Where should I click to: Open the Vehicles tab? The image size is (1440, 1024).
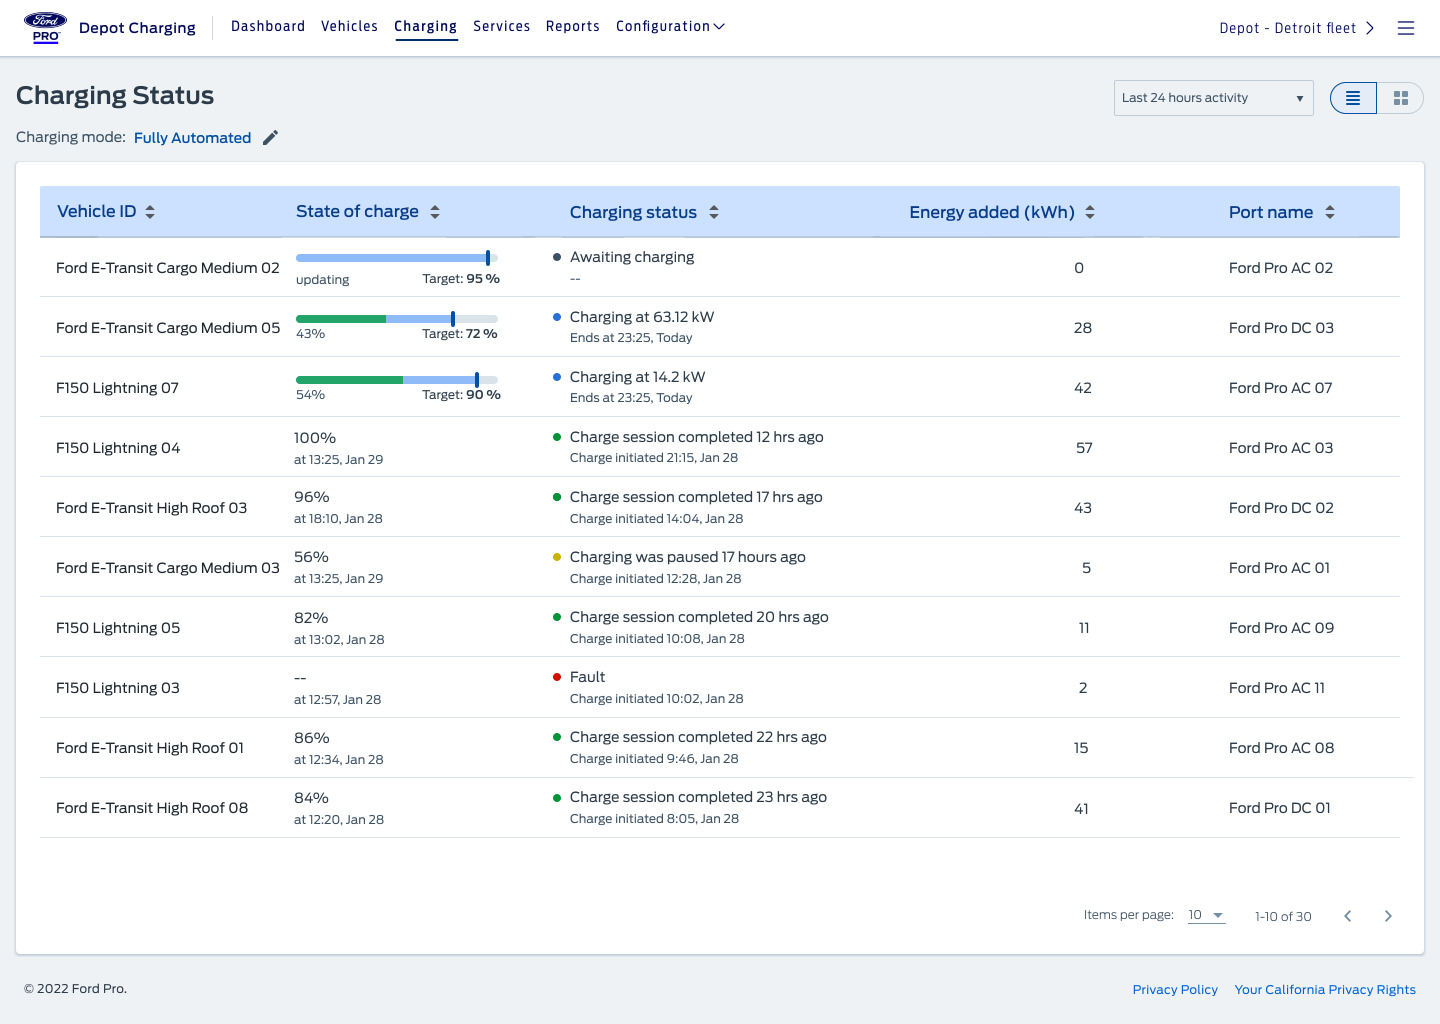349,26
